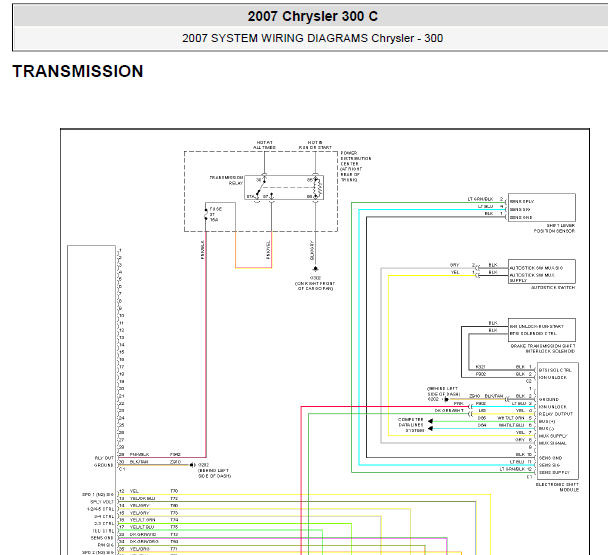Click the GROUND label at pin 30
608x555 pixels.
(104, 465)
